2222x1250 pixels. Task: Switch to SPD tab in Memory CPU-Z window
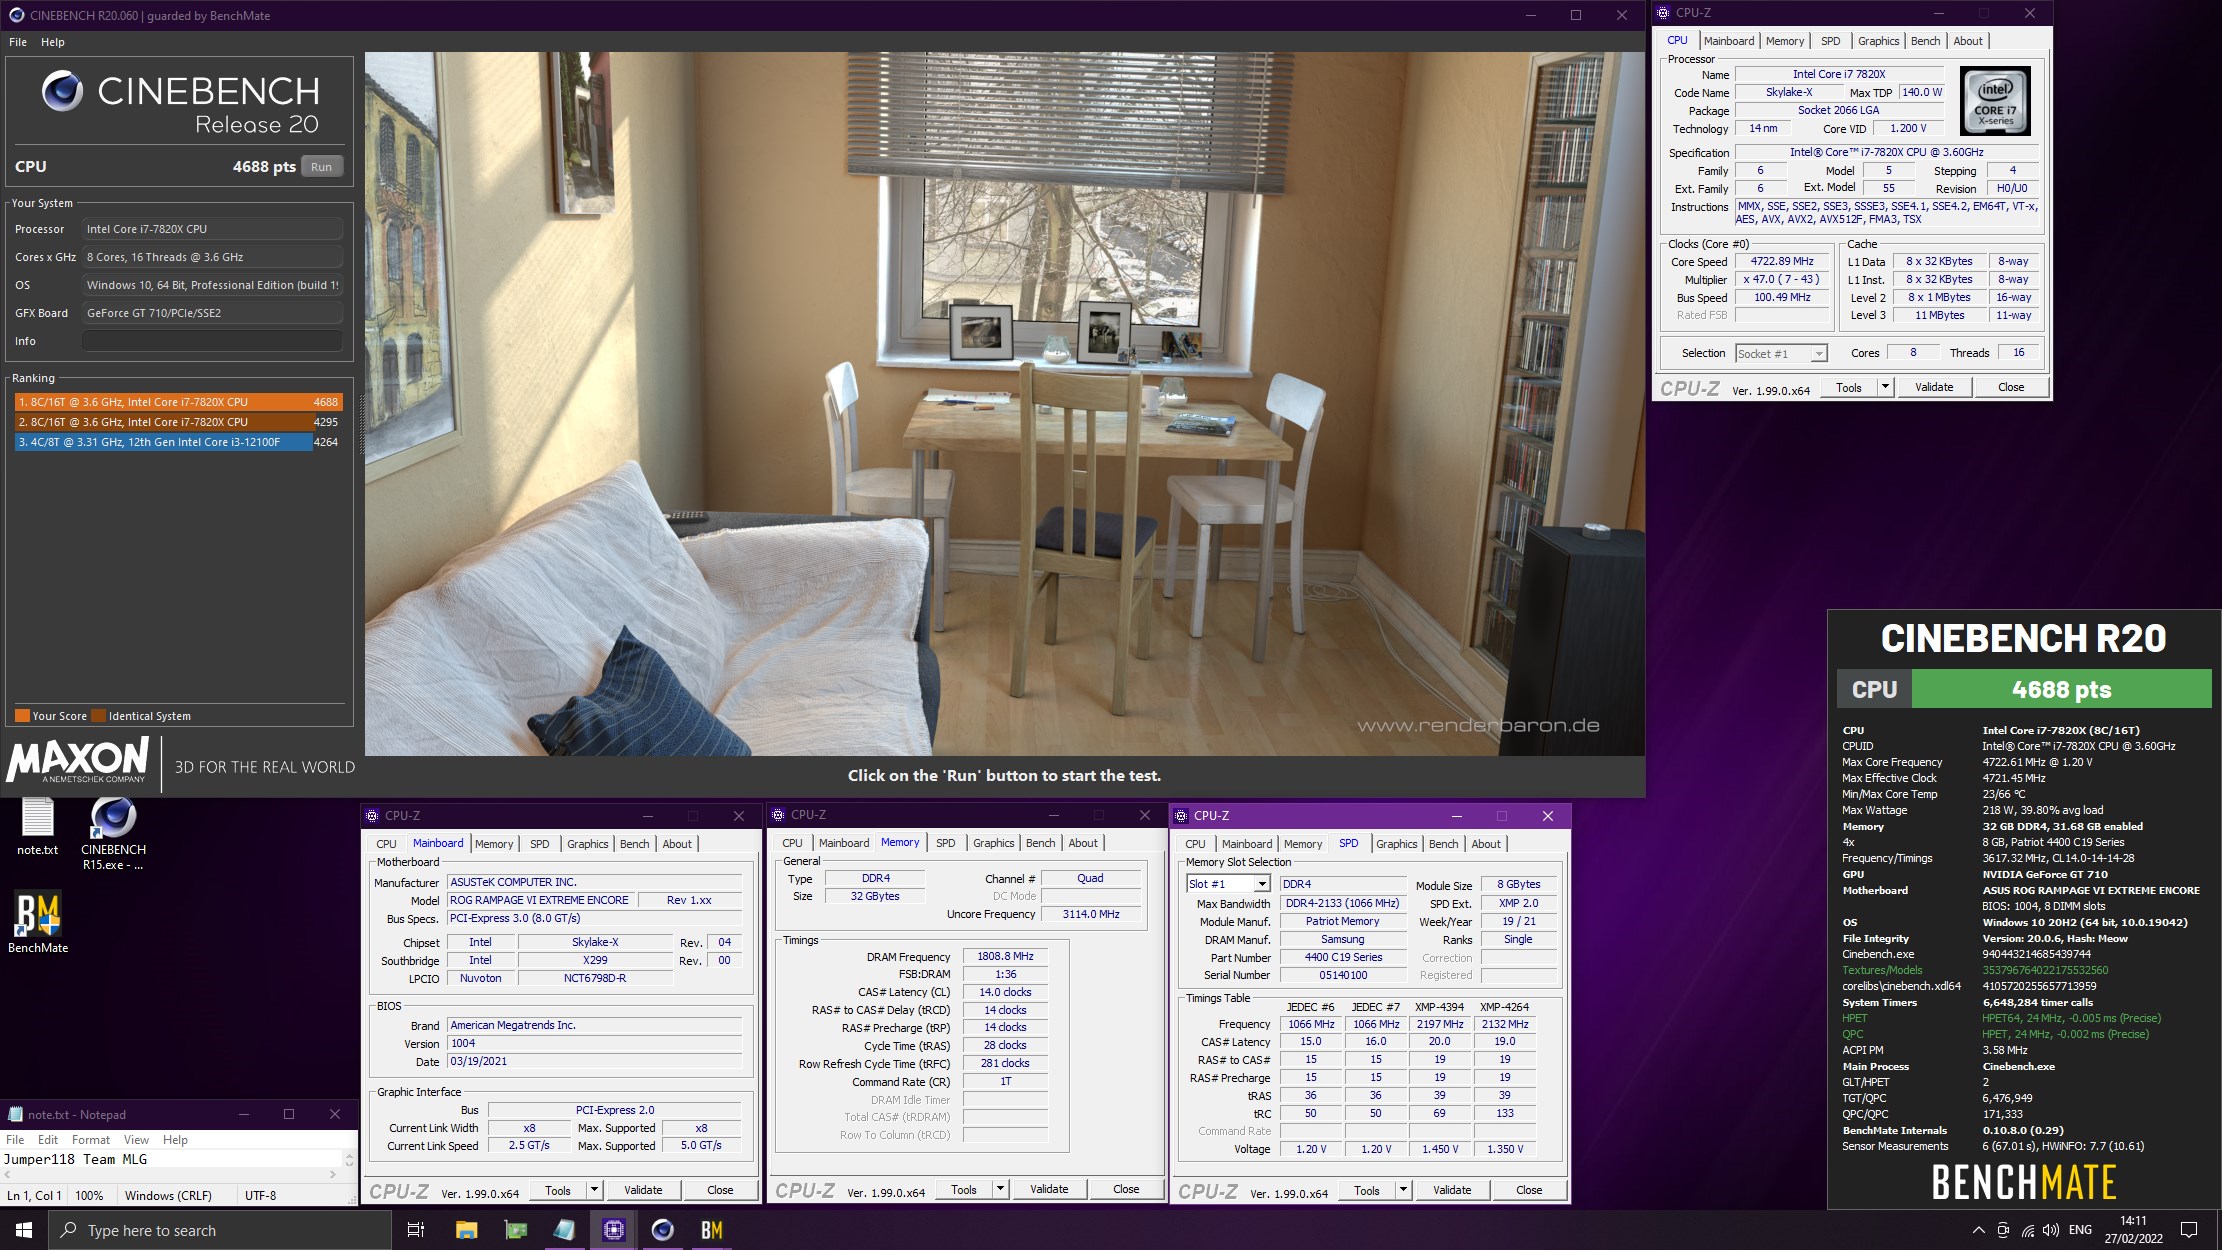(x=945, y=843)
